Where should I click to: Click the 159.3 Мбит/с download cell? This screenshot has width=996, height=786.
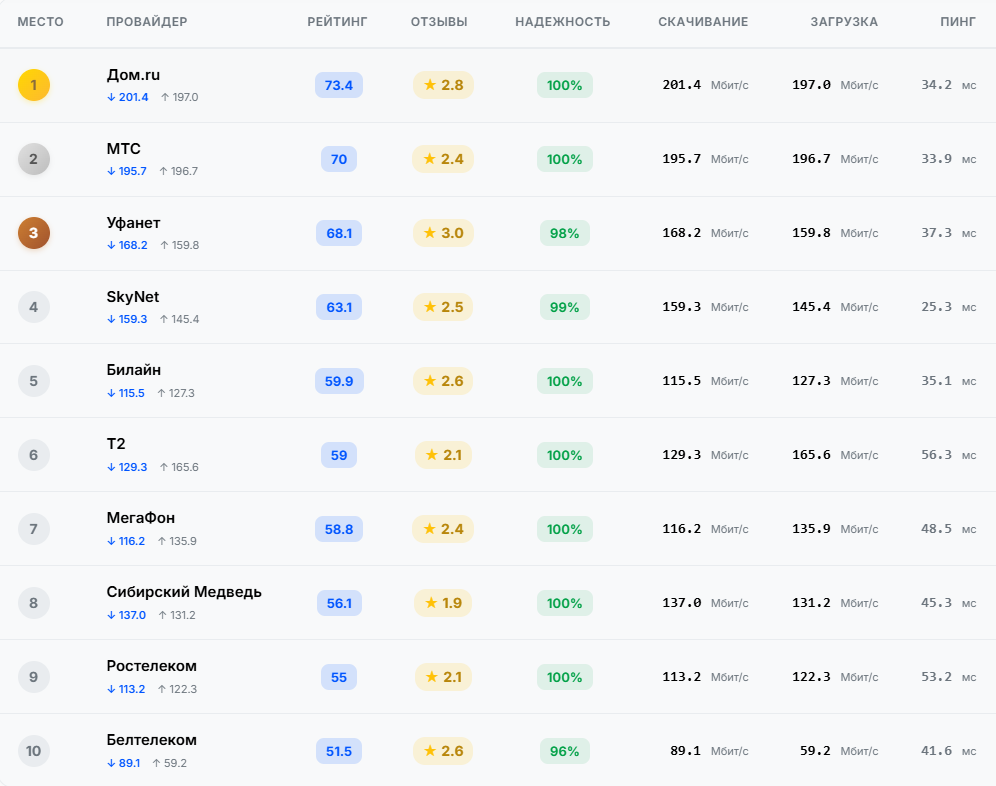click(x=706, y=307)
